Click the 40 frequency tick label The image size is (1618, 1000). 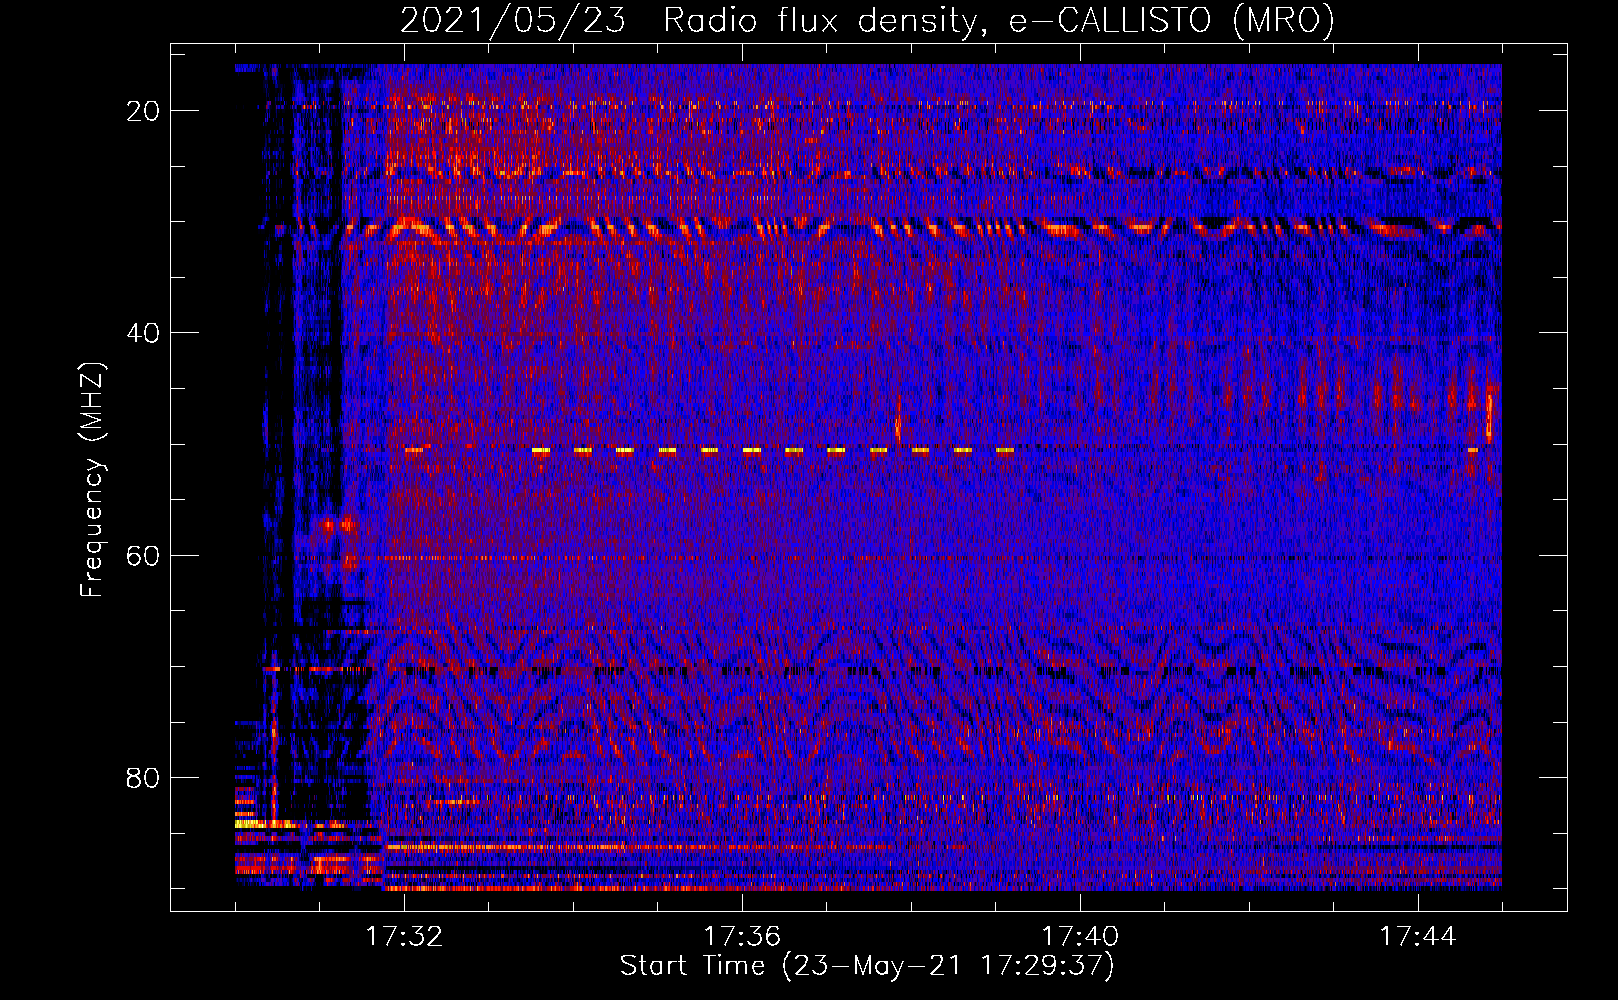(x=143, y=332)
